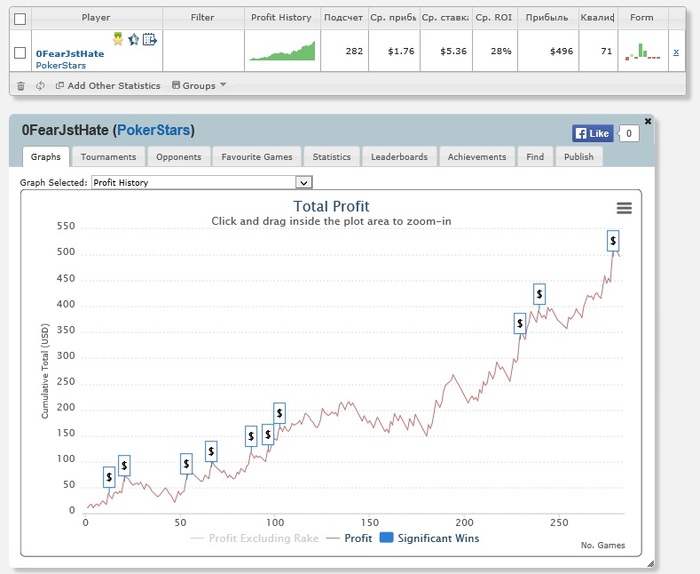
Task: Click the Form bar chart thumbnail
Action: coord(642,51)
